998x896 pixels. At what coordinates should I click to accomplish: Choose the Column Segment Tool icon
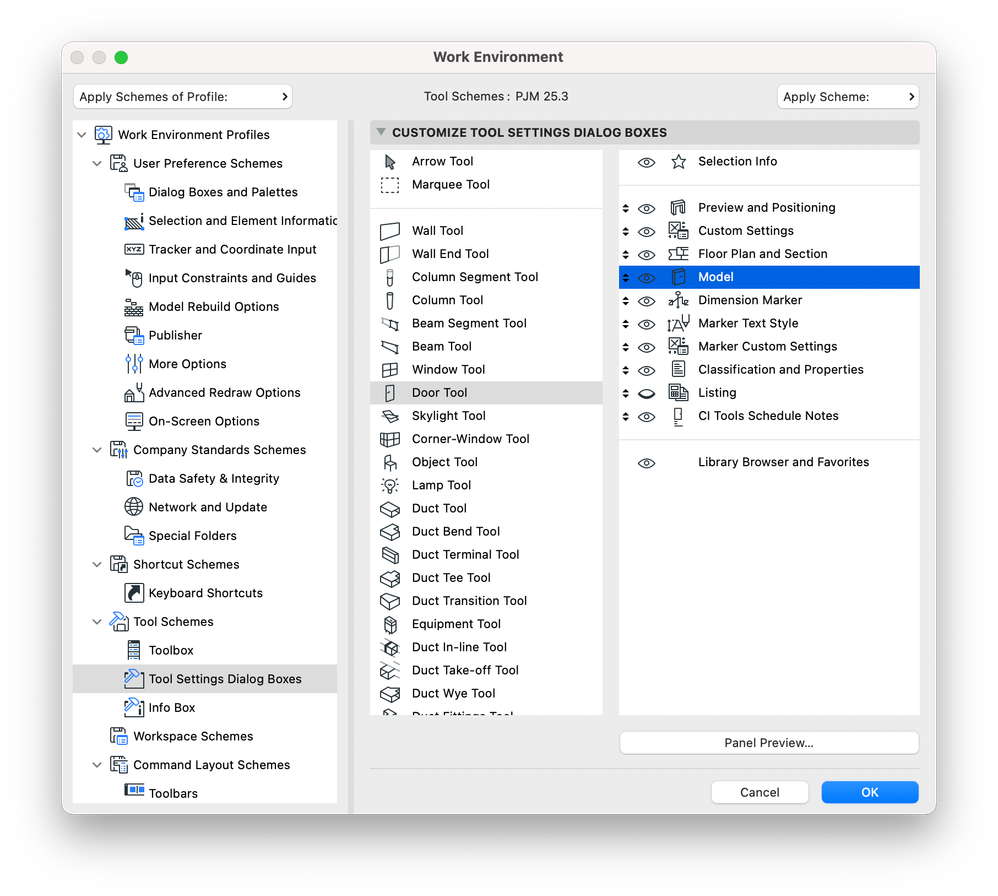pos(390,277)
